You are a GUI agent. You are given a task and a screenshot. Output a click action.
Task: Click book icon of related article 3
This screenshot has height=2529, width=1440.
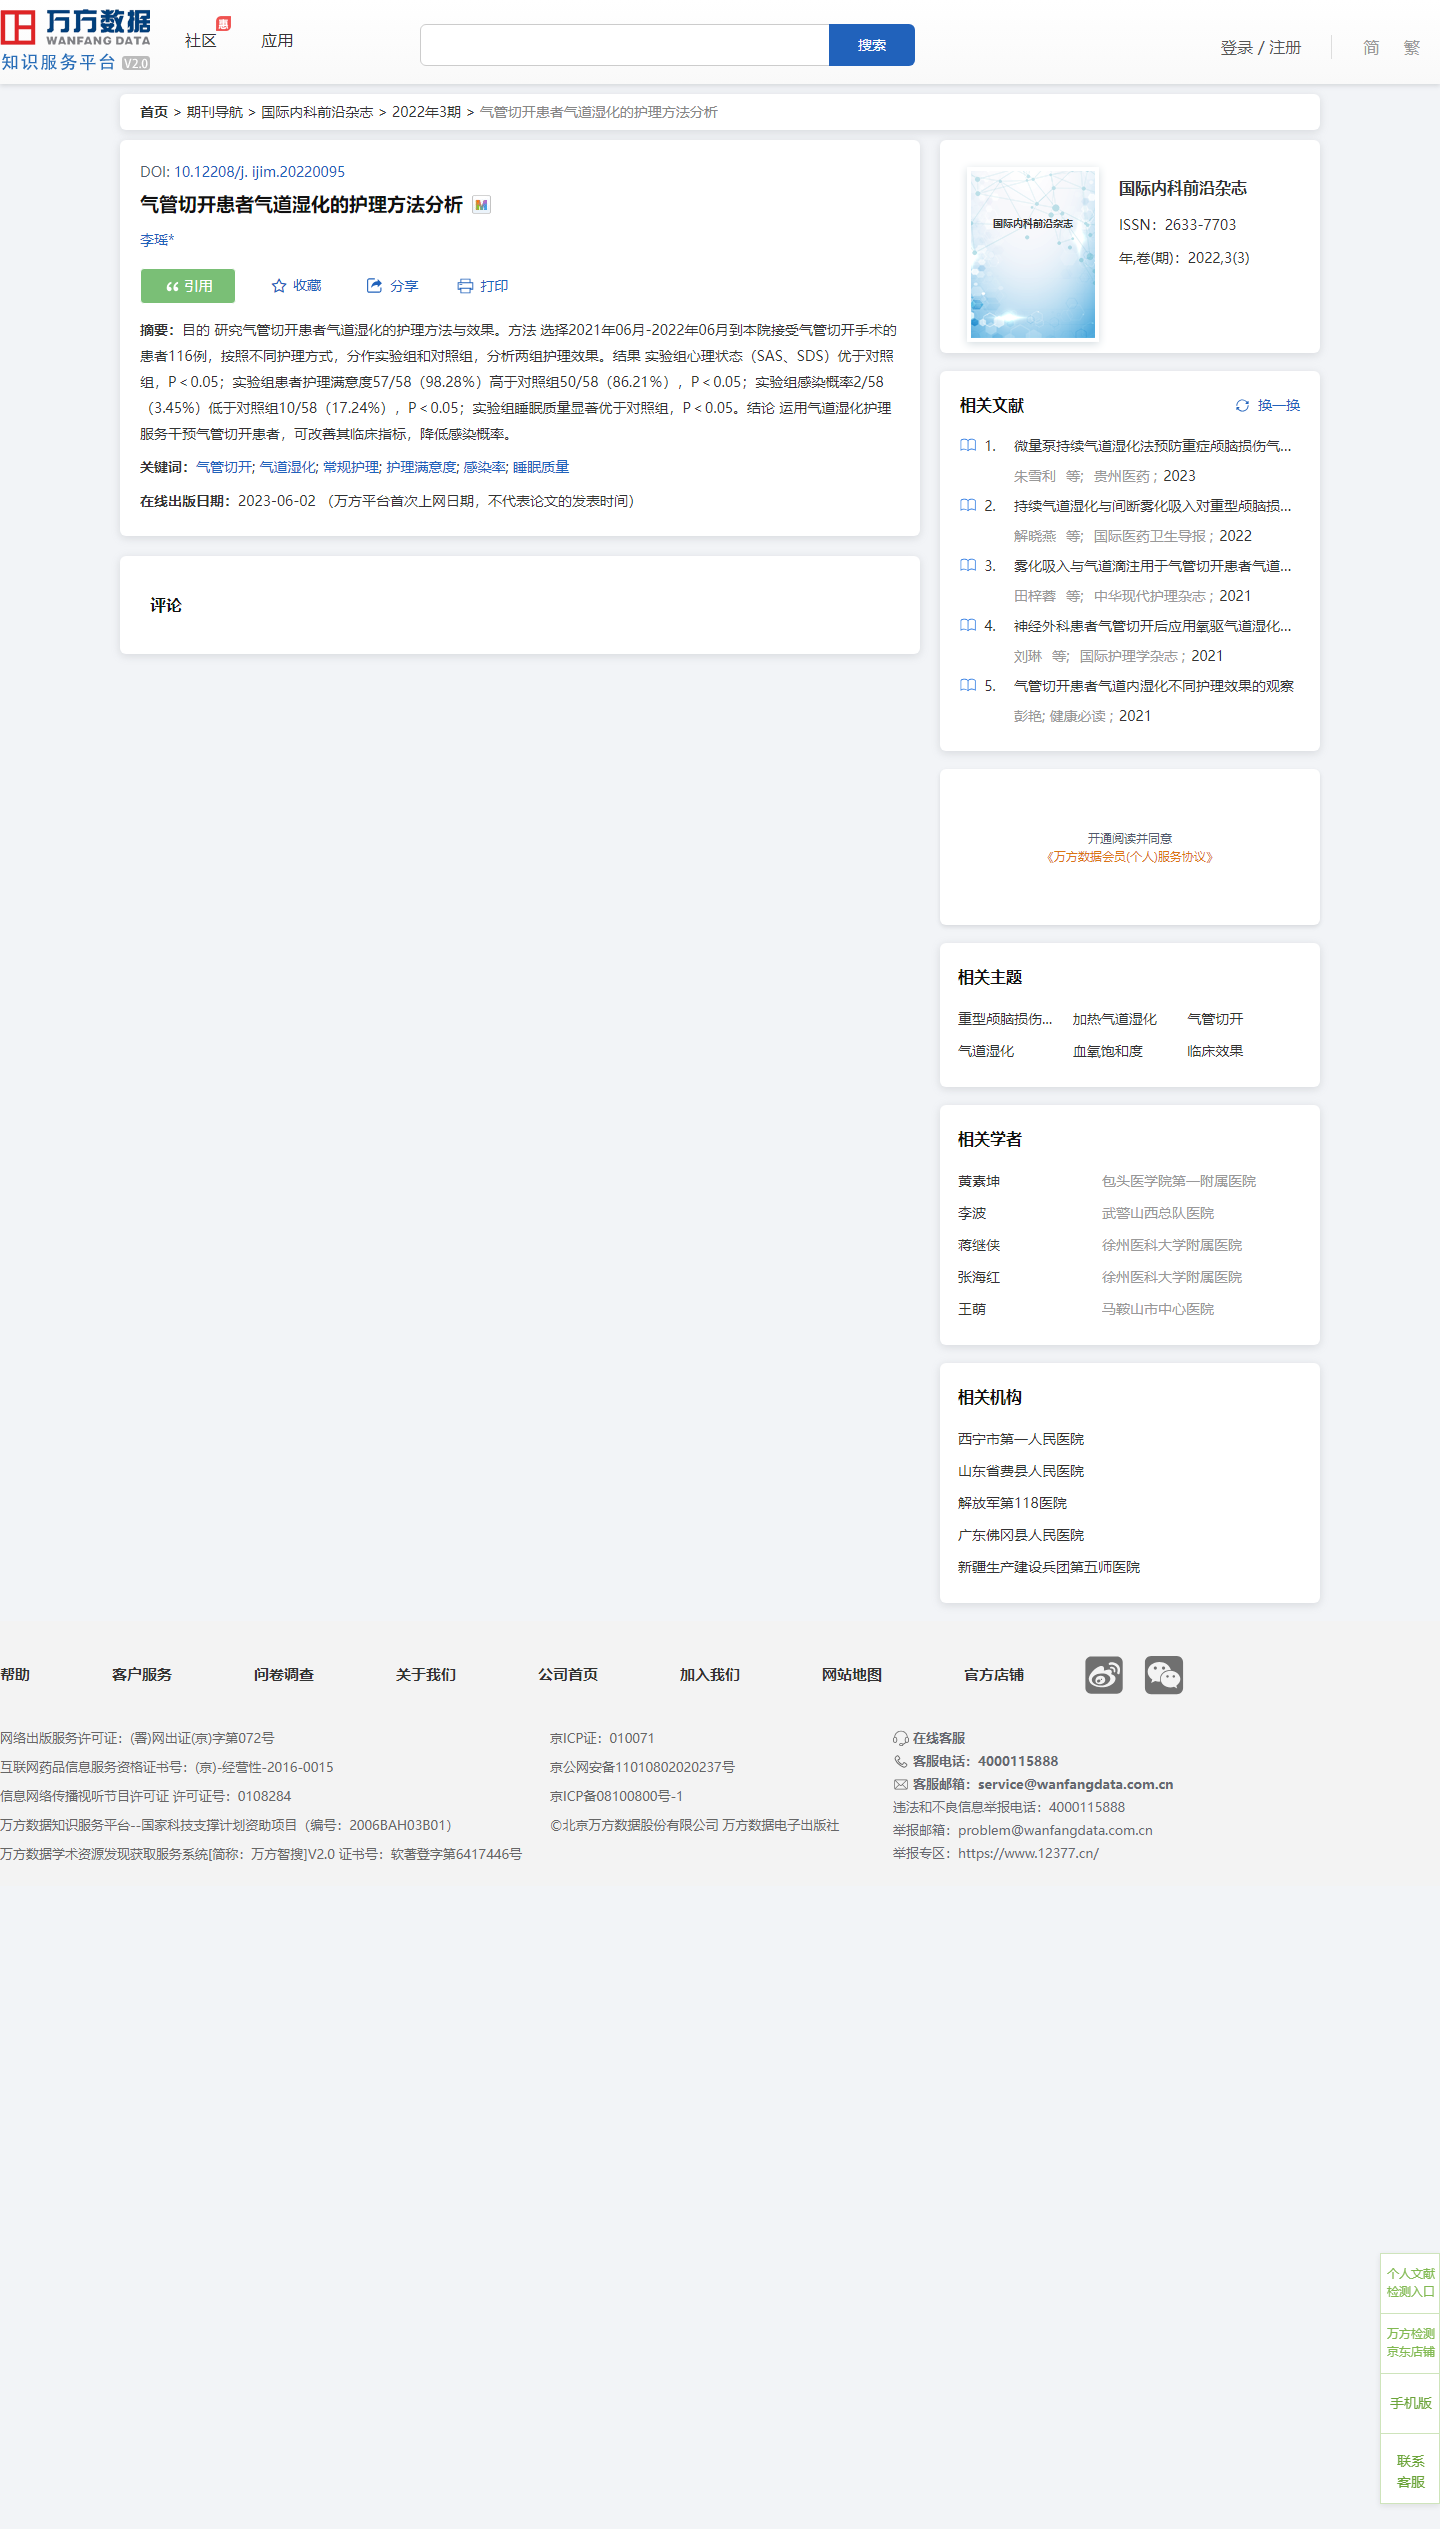pyautogui.click(x=968, y=565)
